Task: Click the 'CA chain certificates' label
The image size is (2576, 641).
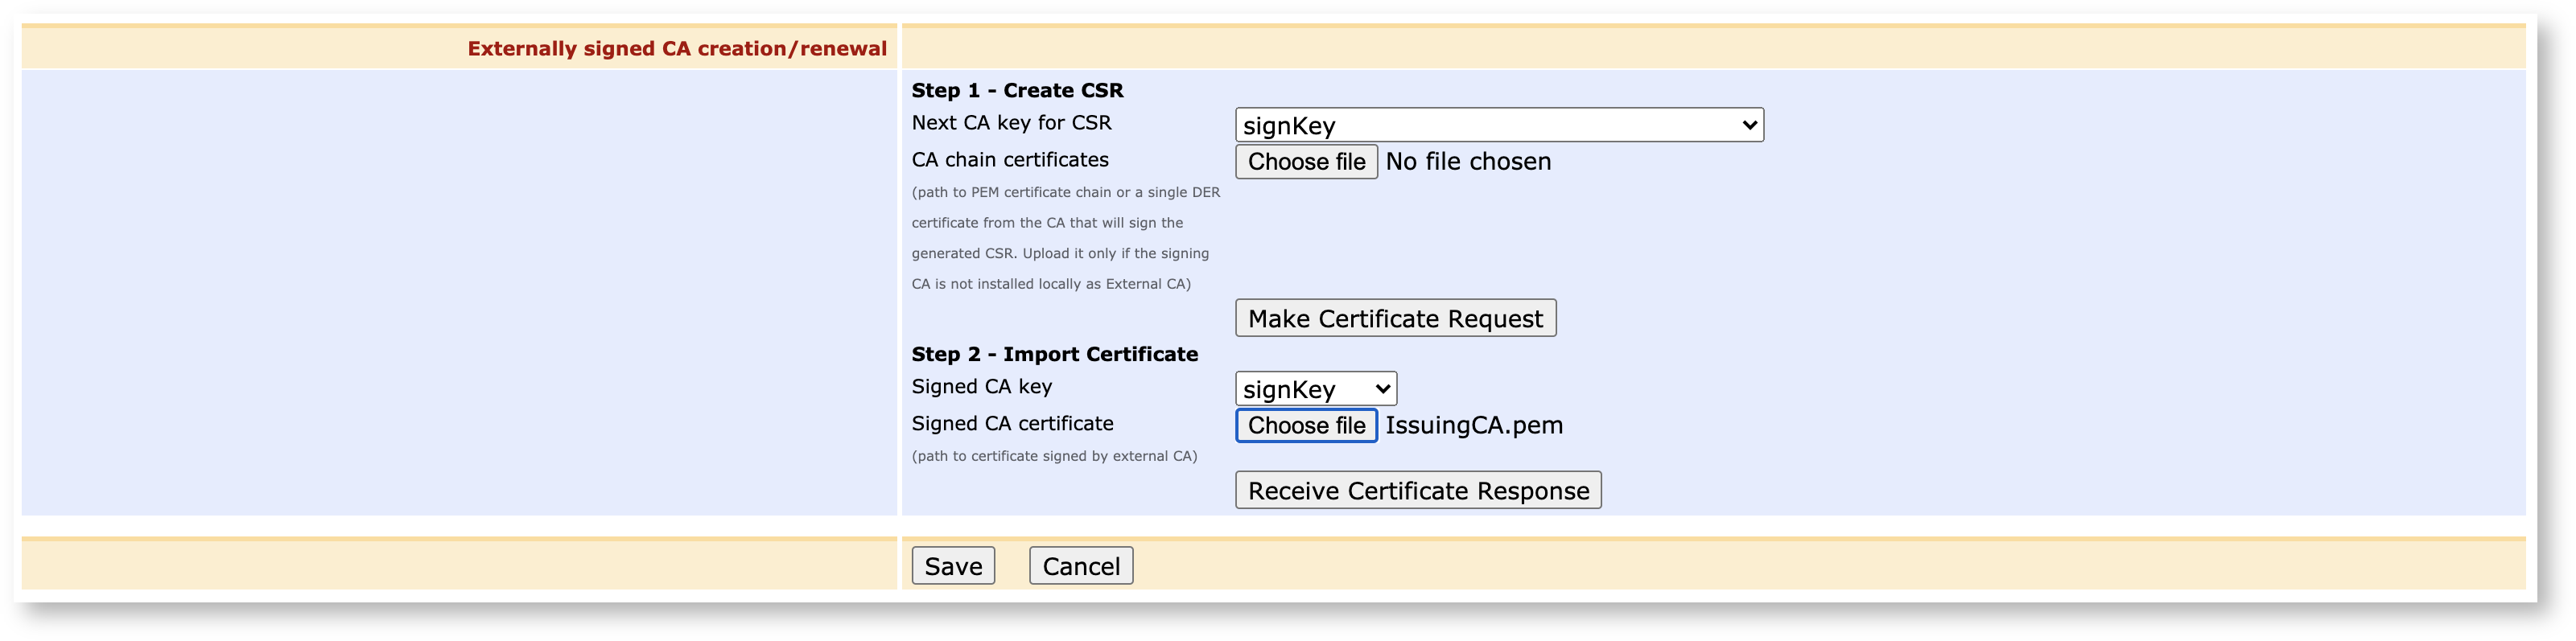Action: click(x=1009, y=160)
